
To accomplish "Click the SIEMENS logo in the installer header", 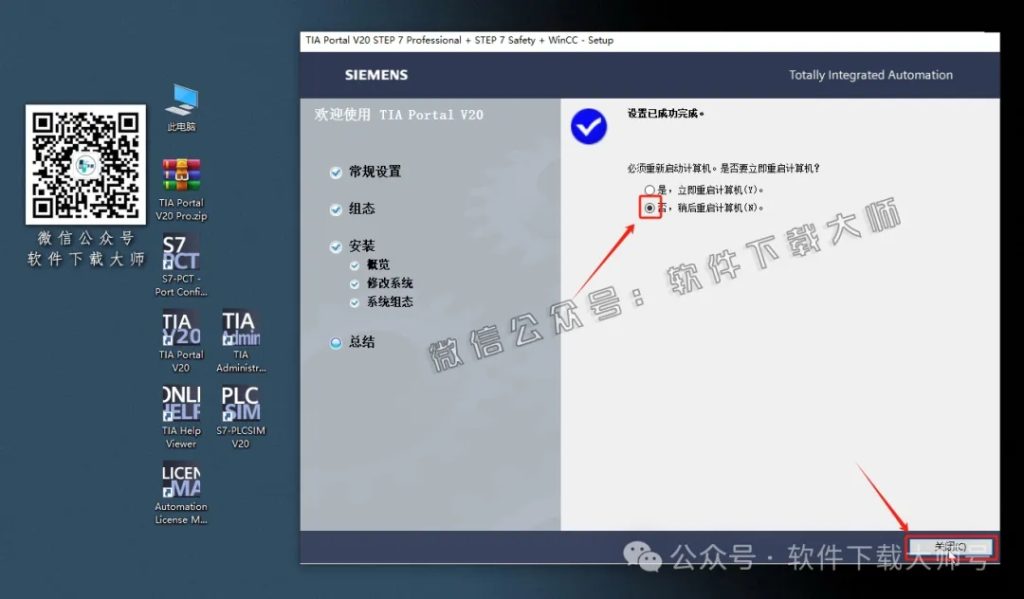I will click(378, 74).
